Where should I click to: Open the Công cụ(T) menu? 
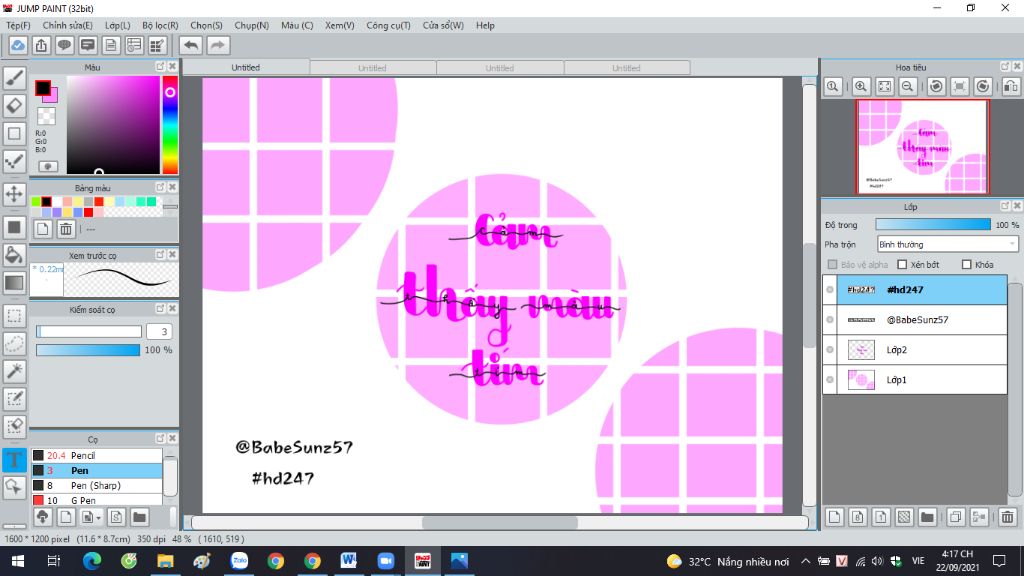click(x=389, y=25)
